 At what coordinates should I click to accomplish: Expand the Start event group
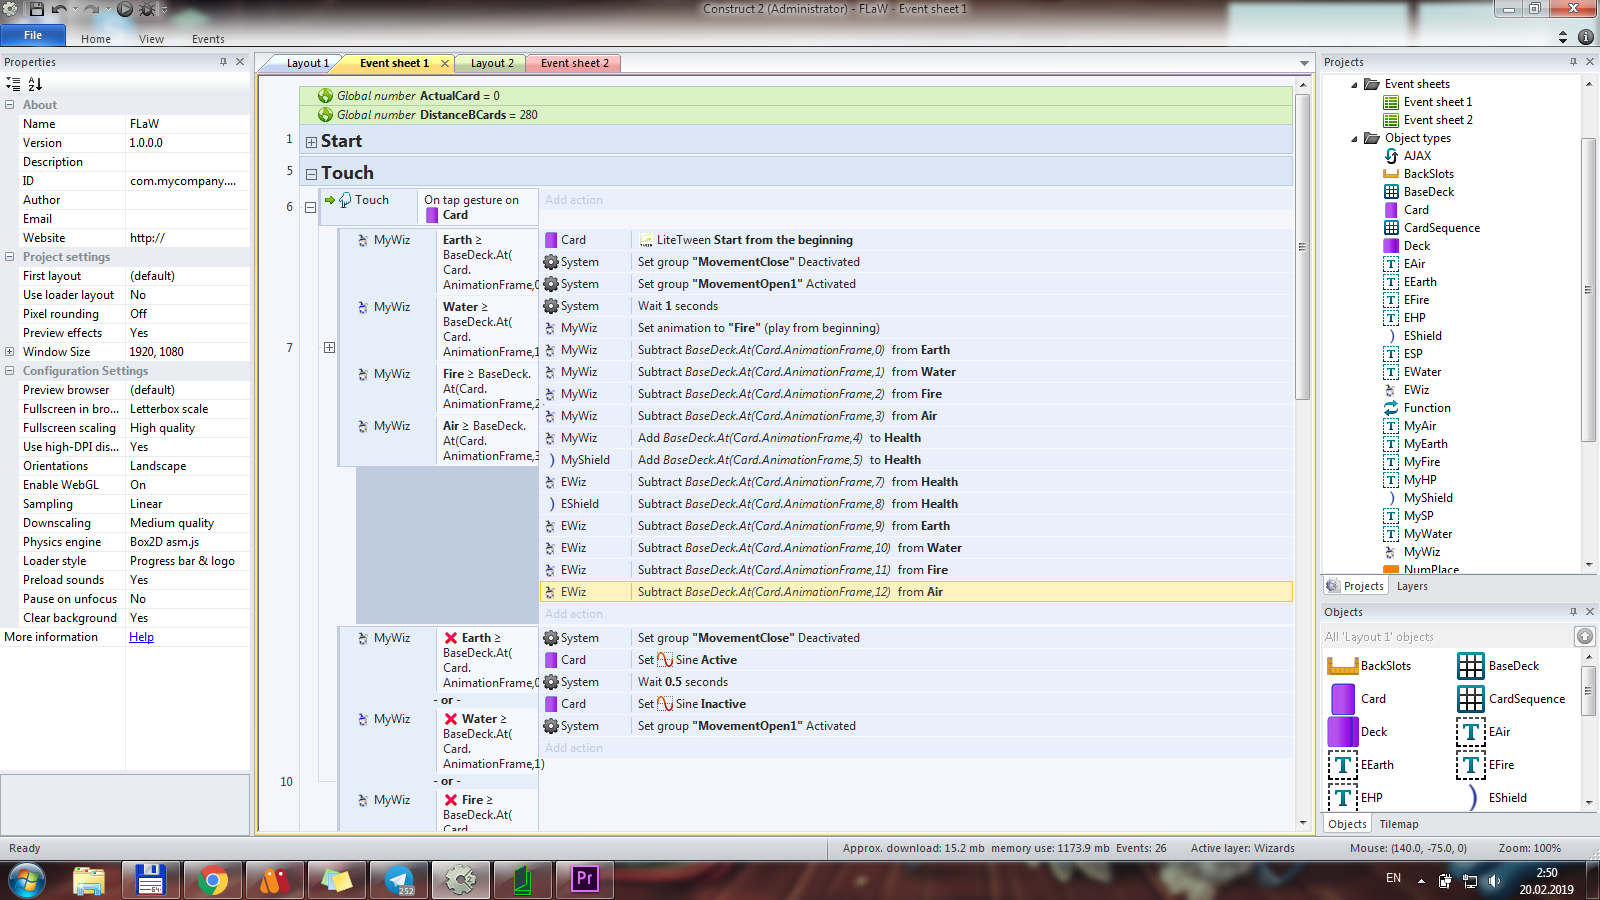tap(311, 142)
